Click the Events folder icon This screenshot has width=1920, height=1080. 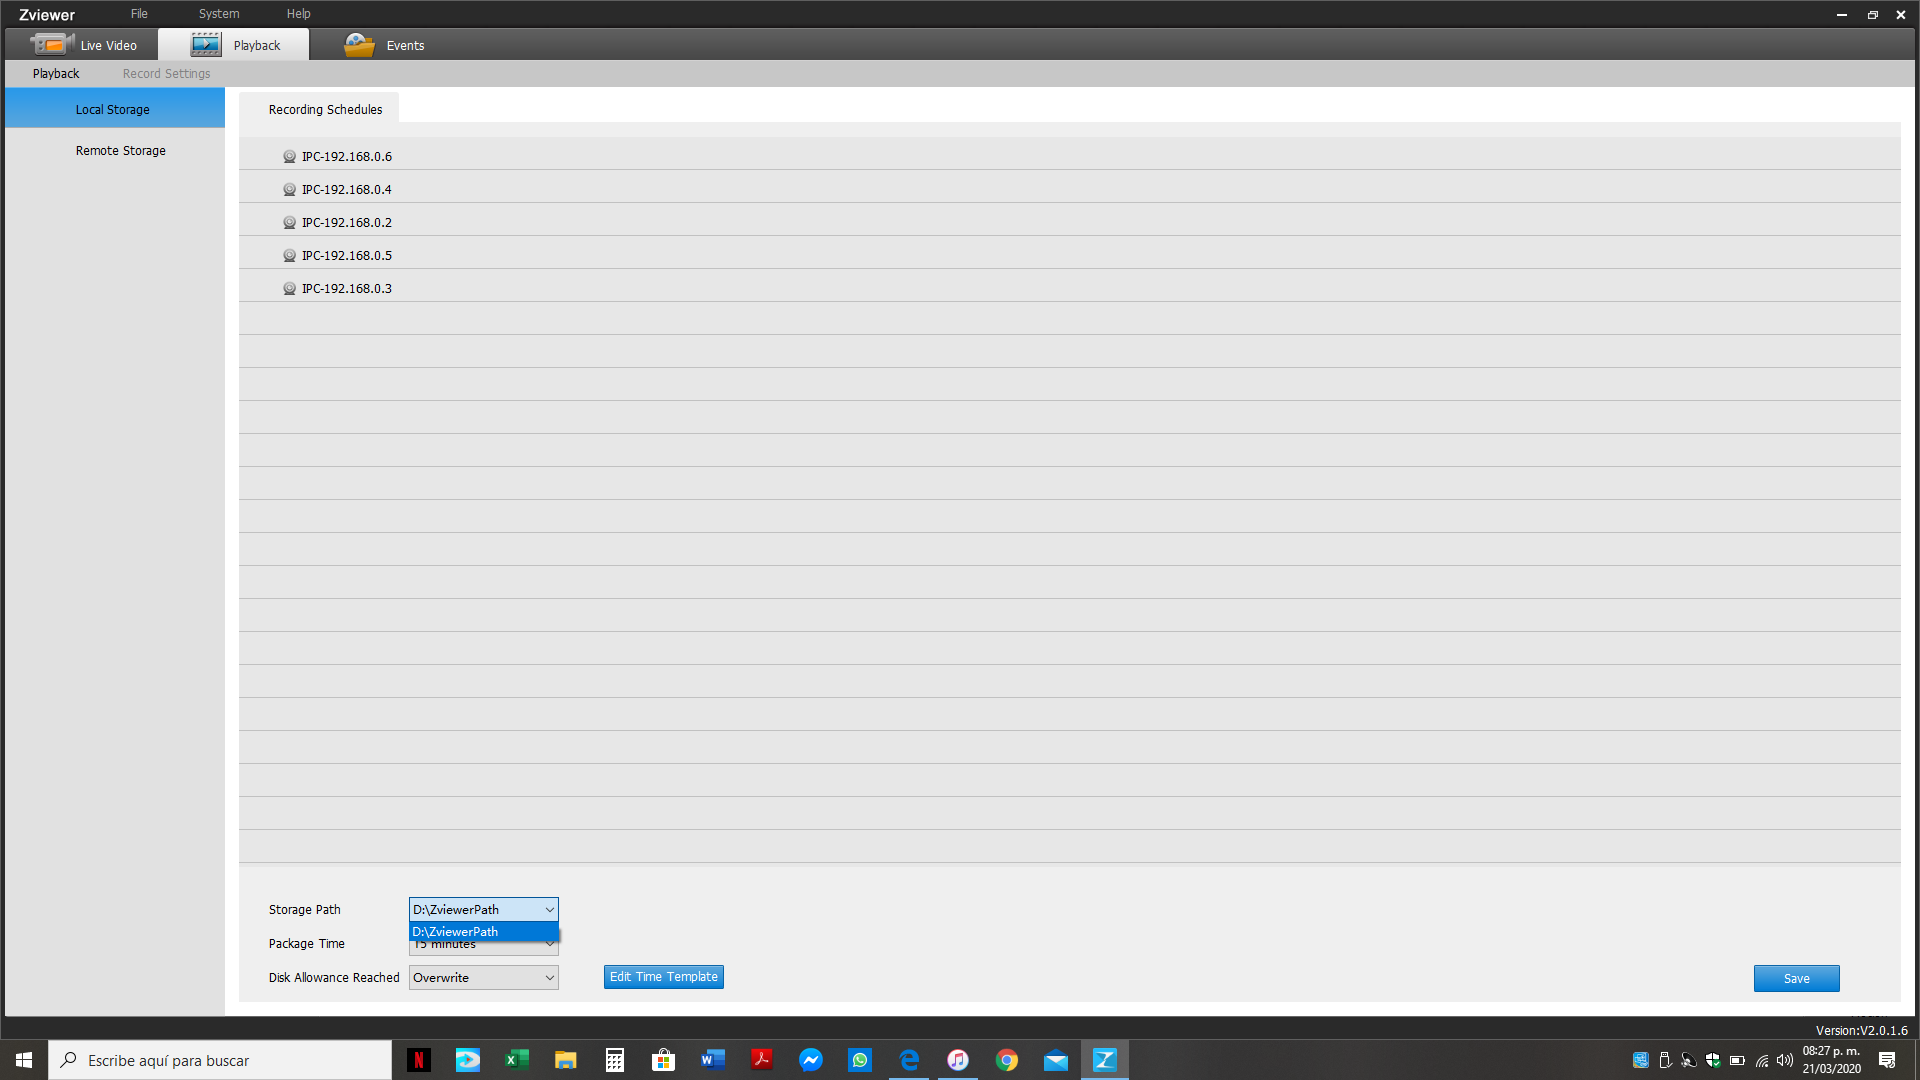click(x=359, y=44)
